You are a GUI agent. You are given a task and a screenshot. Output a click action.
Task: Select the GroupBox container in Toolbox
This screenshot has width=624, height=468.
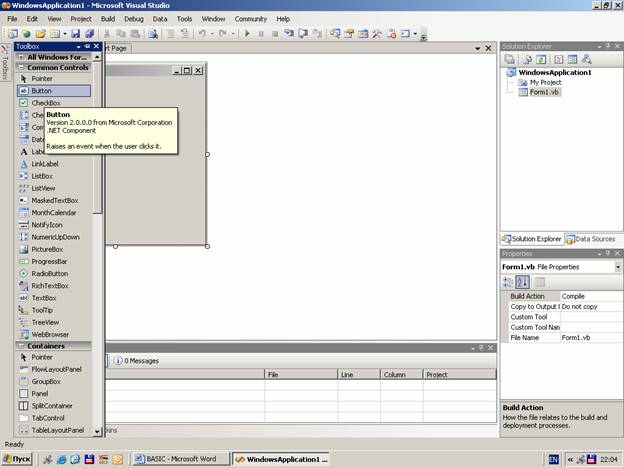[54, 382]
